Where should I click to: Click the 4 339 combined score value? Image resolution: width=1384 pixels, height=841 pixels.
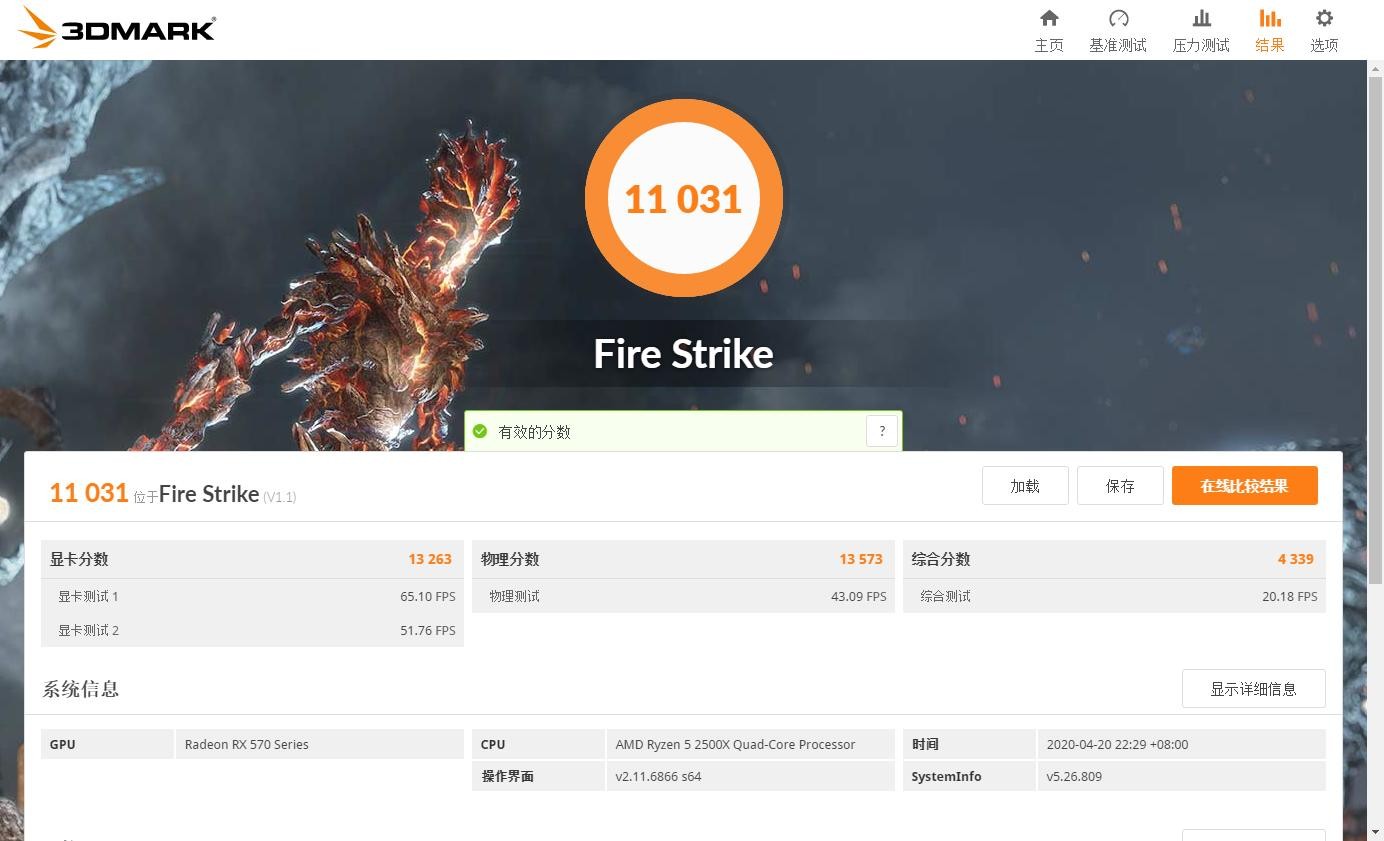pos(1295,559)
